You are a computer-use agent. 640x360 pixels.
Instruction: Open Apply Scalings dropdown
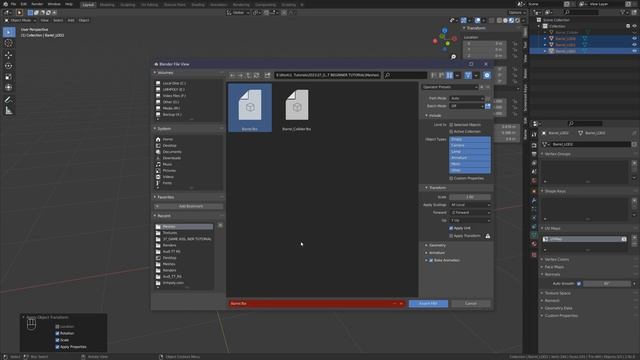coord(470,205)
